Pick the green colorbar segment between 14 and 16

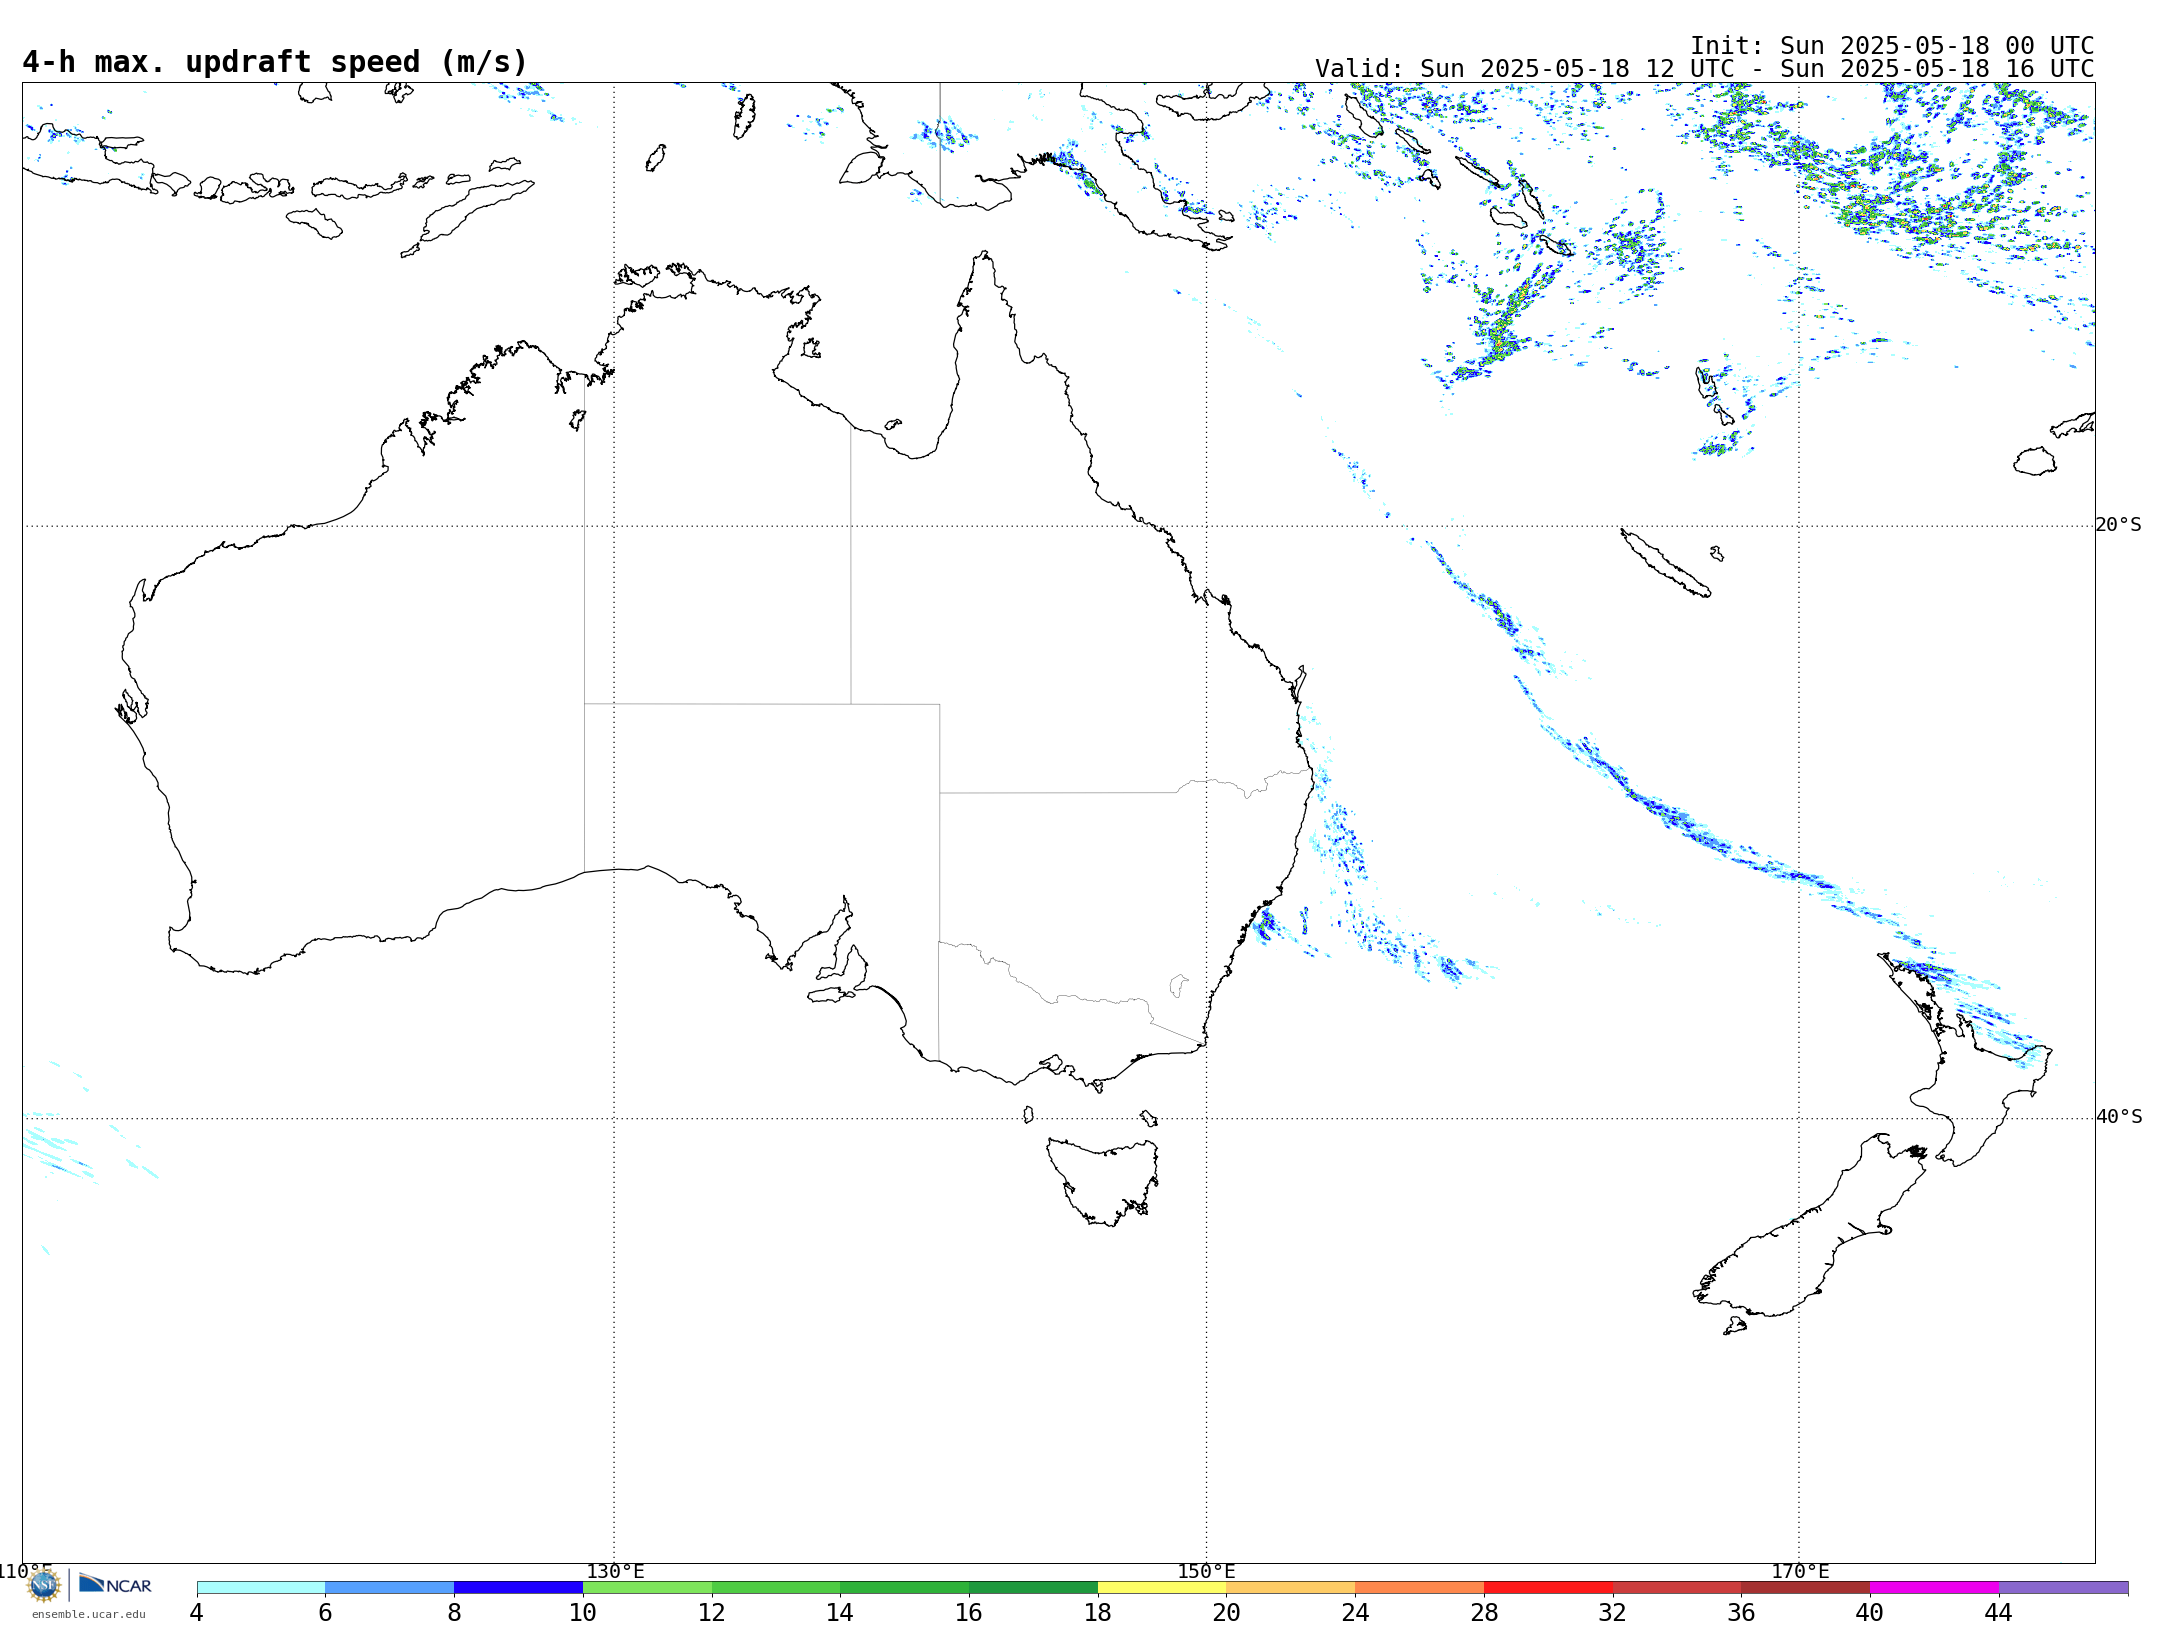905,1588
